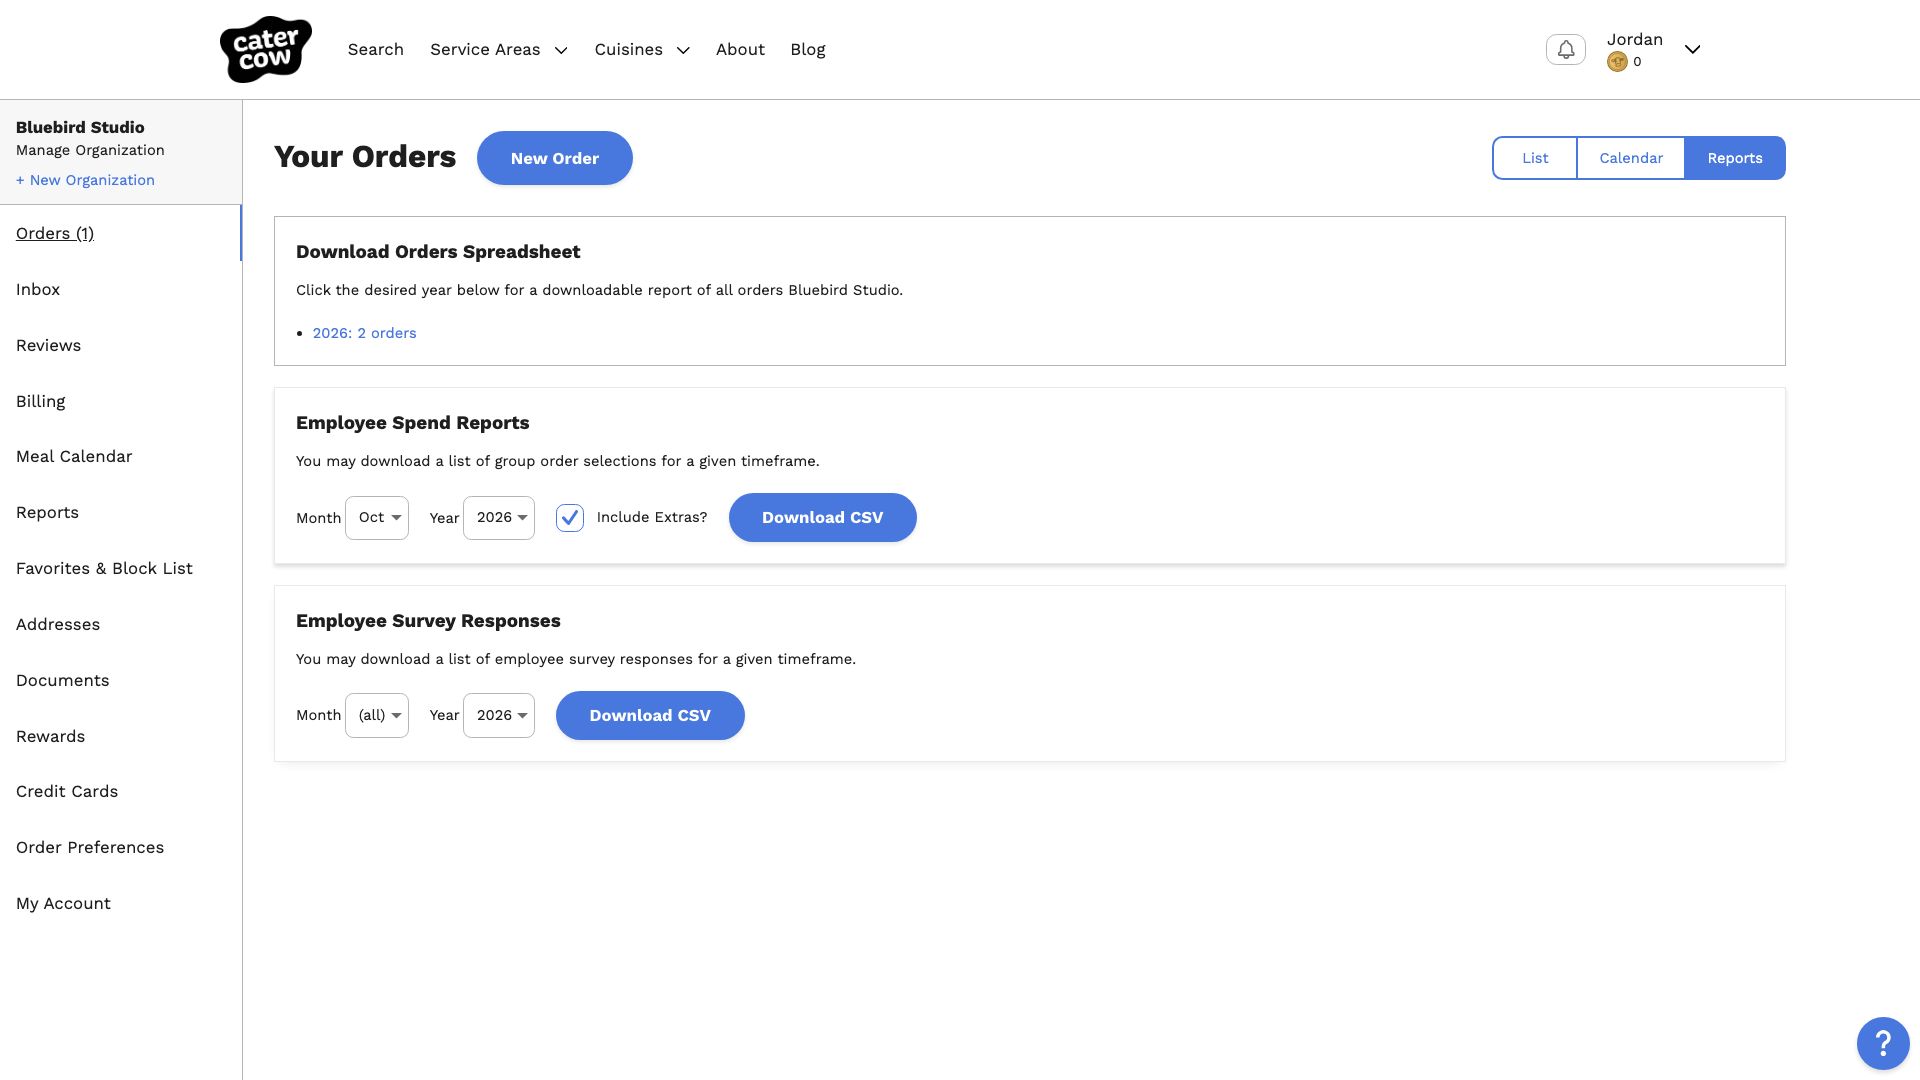
Task: Open the help question mark bubble
Action: (x=1883, y=1043)
